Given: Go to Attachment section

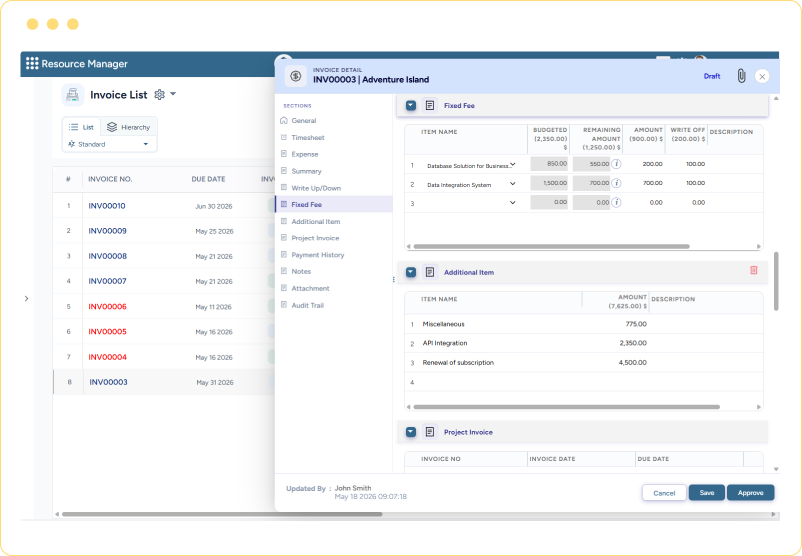Looking at the screenshot, I should tap(310, 288).
